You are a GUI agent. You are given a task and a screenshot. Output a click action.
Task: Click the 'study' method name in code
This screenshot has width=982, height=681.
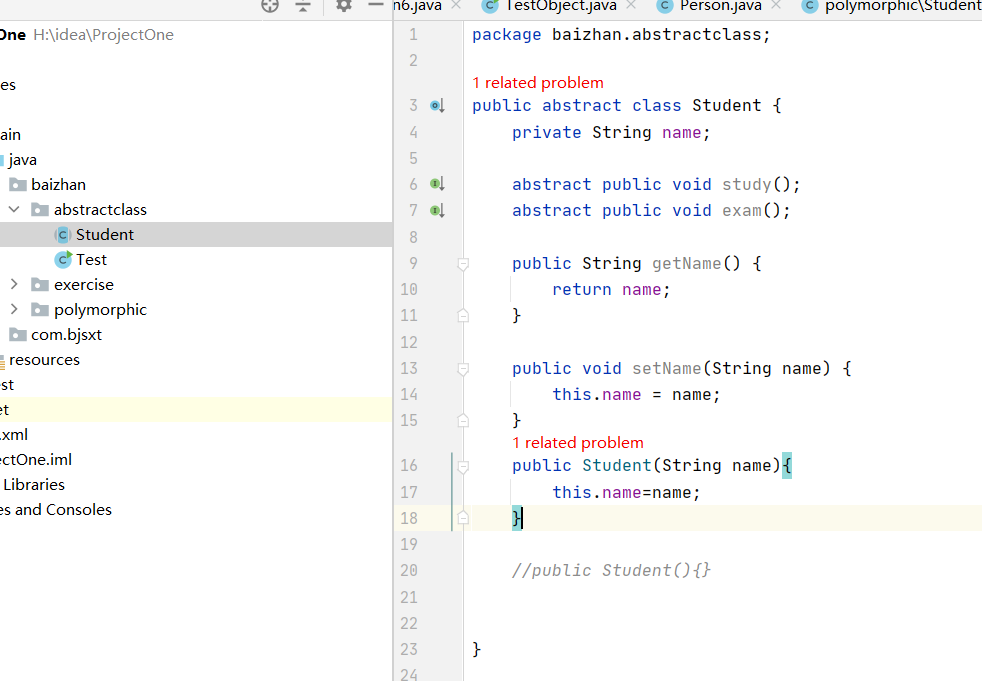tap(747, 185)
